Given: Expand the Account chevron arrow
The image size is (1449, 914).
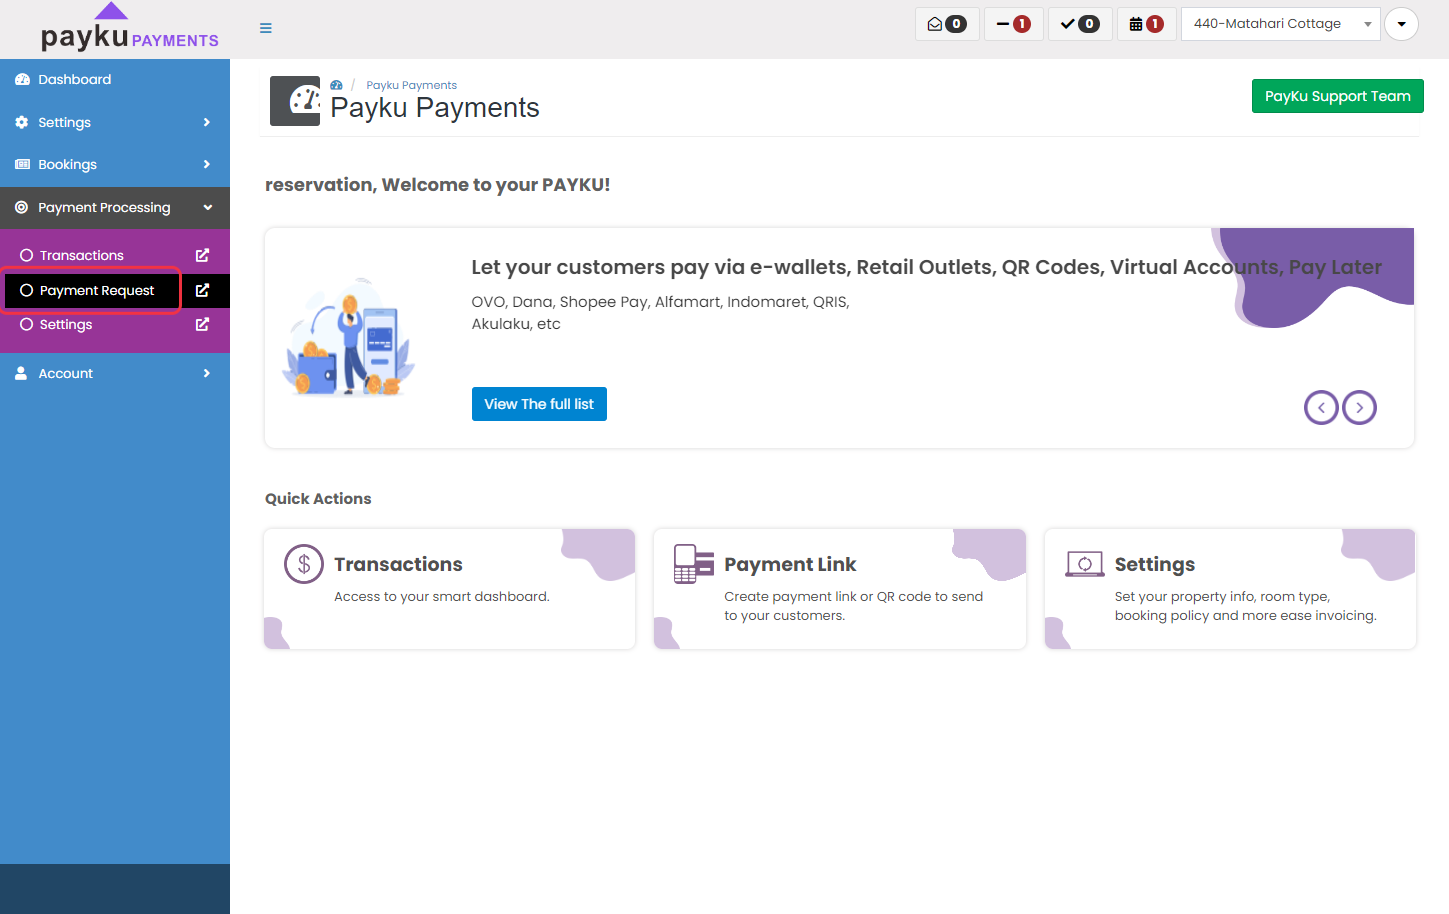Looking at the screenshot, I should pyautogui.click(x=207, y=373).
